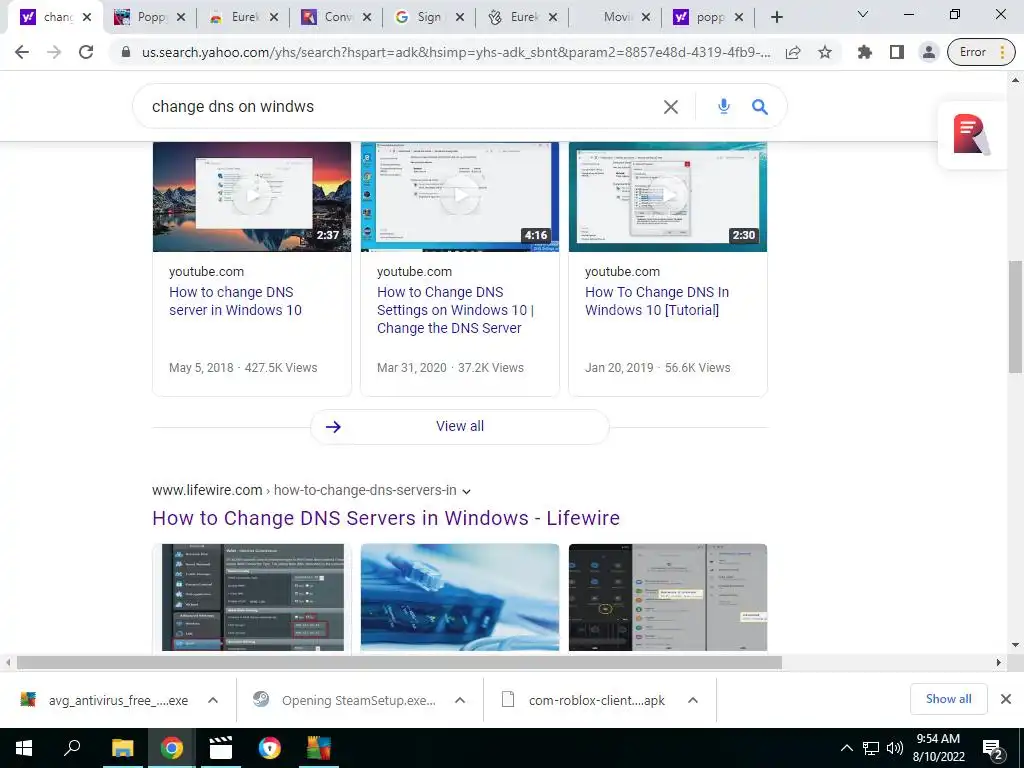Open the taskbar clock and date

[x=938, y=748]
